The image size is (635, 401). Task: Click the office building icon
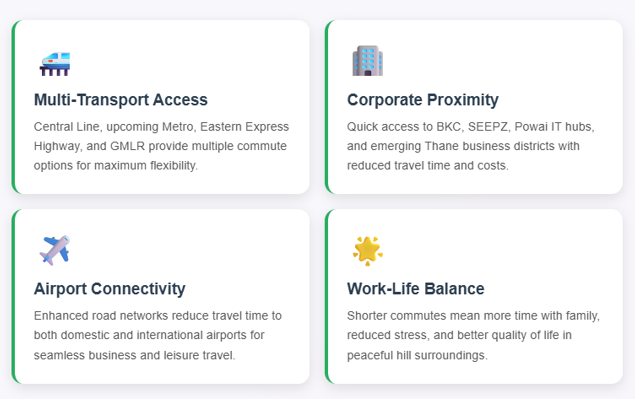367,61
